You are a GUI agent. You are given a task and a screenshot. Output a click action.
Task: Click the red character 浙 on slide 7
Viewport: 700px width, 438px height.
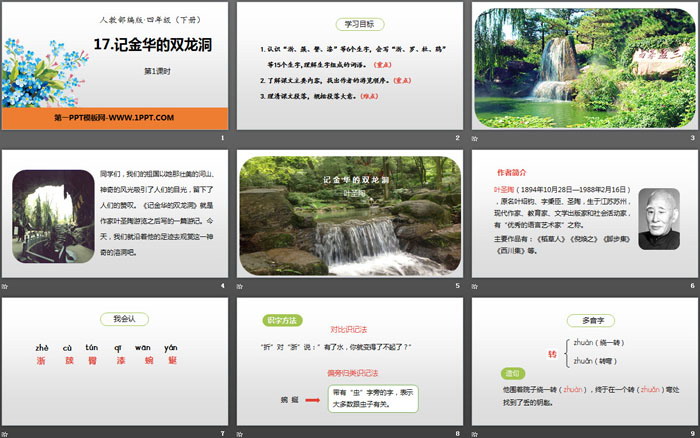[x=41, y=360]
